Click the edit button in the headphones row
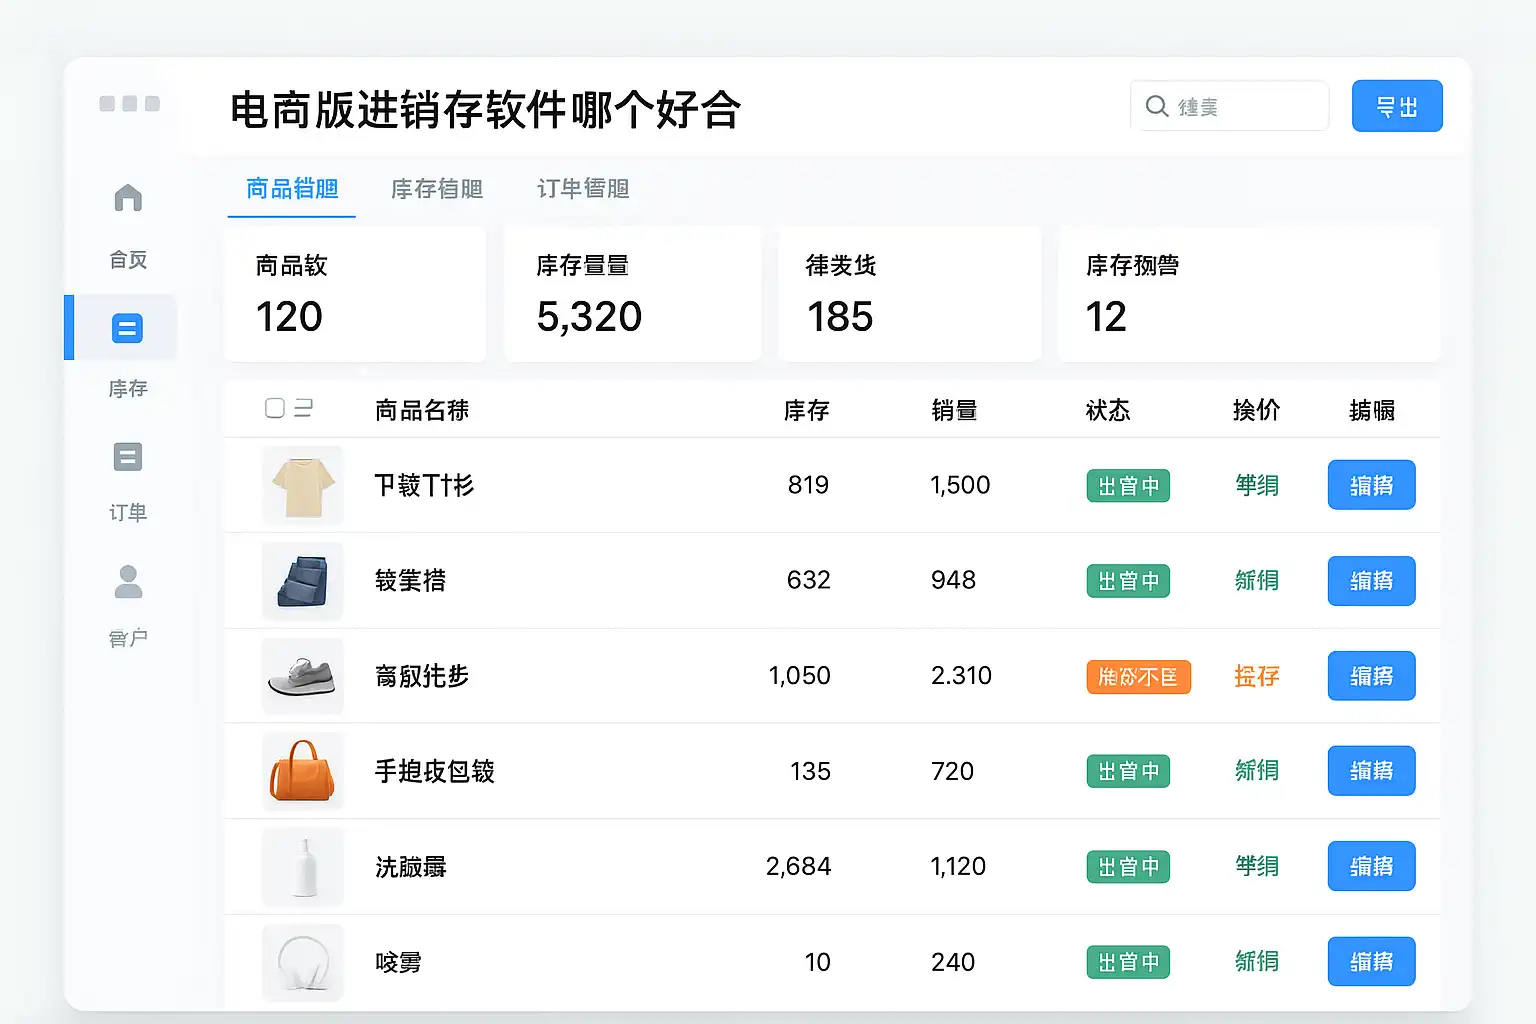 point(1371,961)
